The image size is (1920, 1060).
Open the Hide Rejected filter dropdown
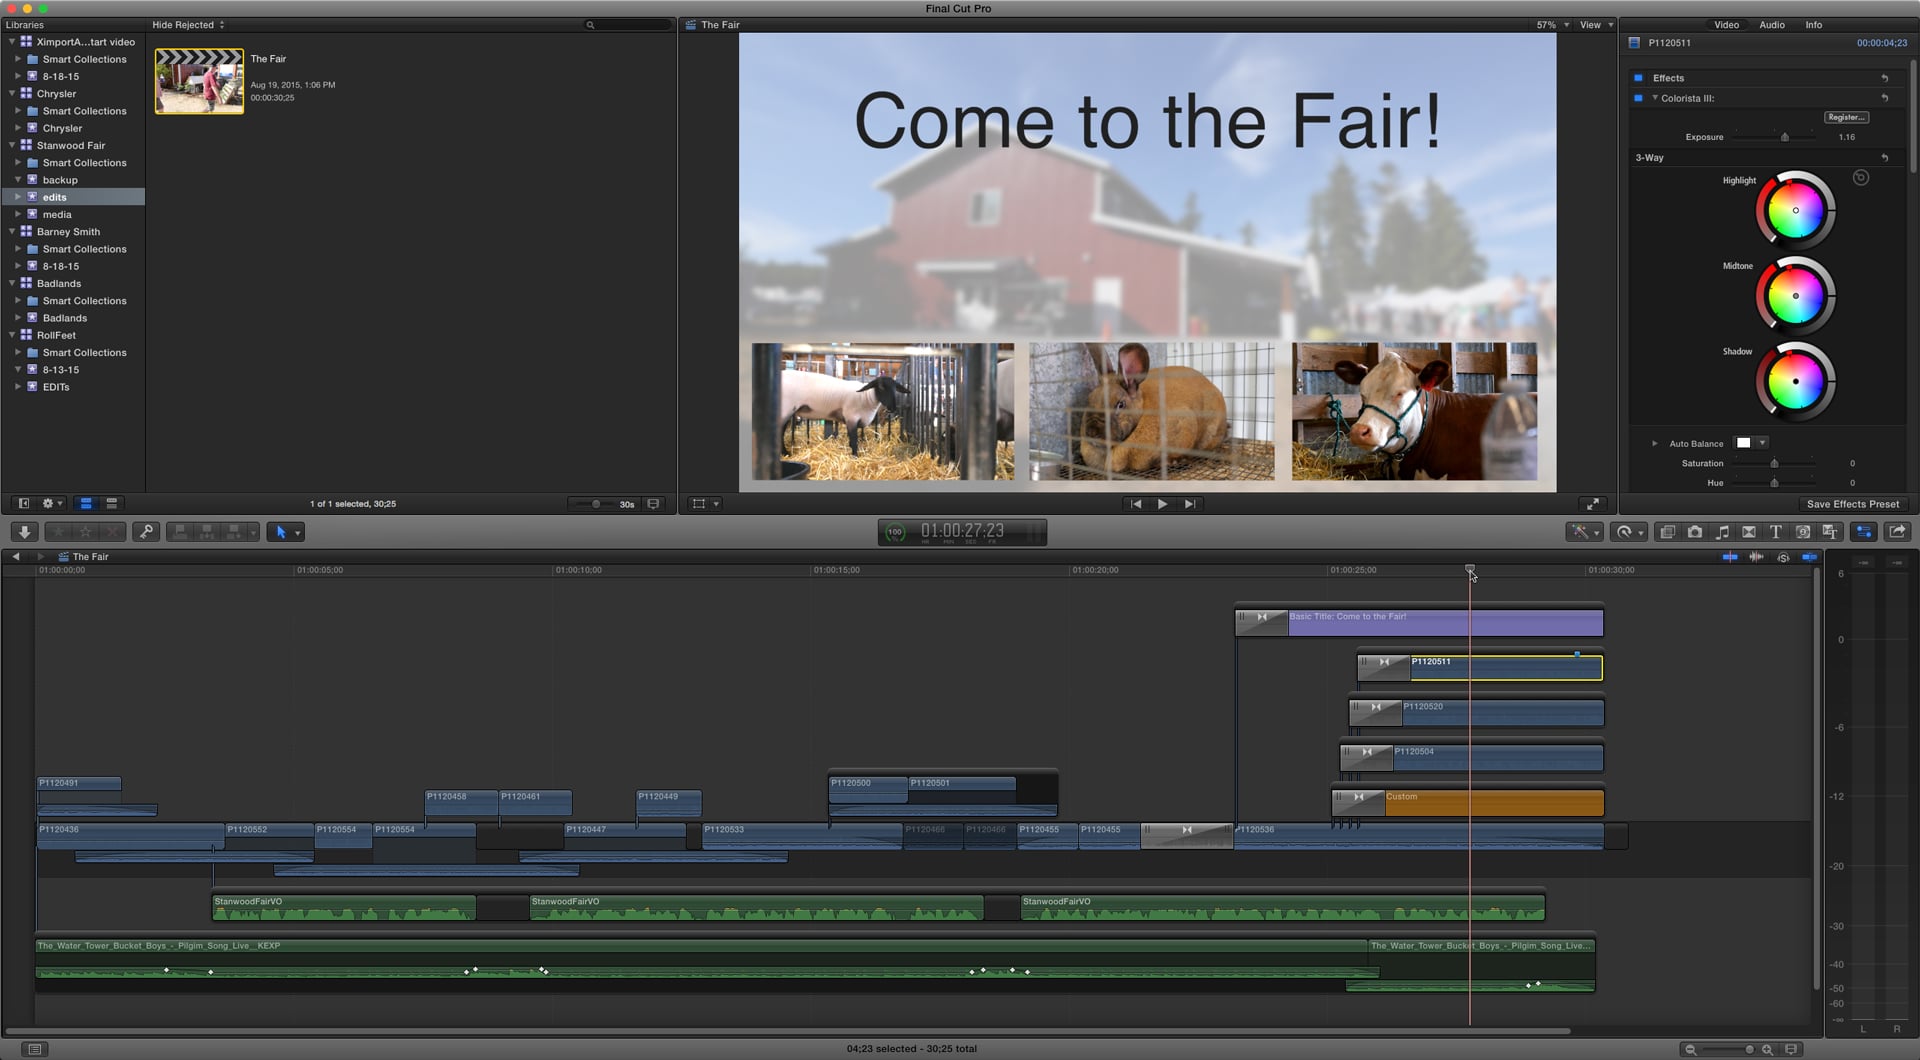point(188,25)
